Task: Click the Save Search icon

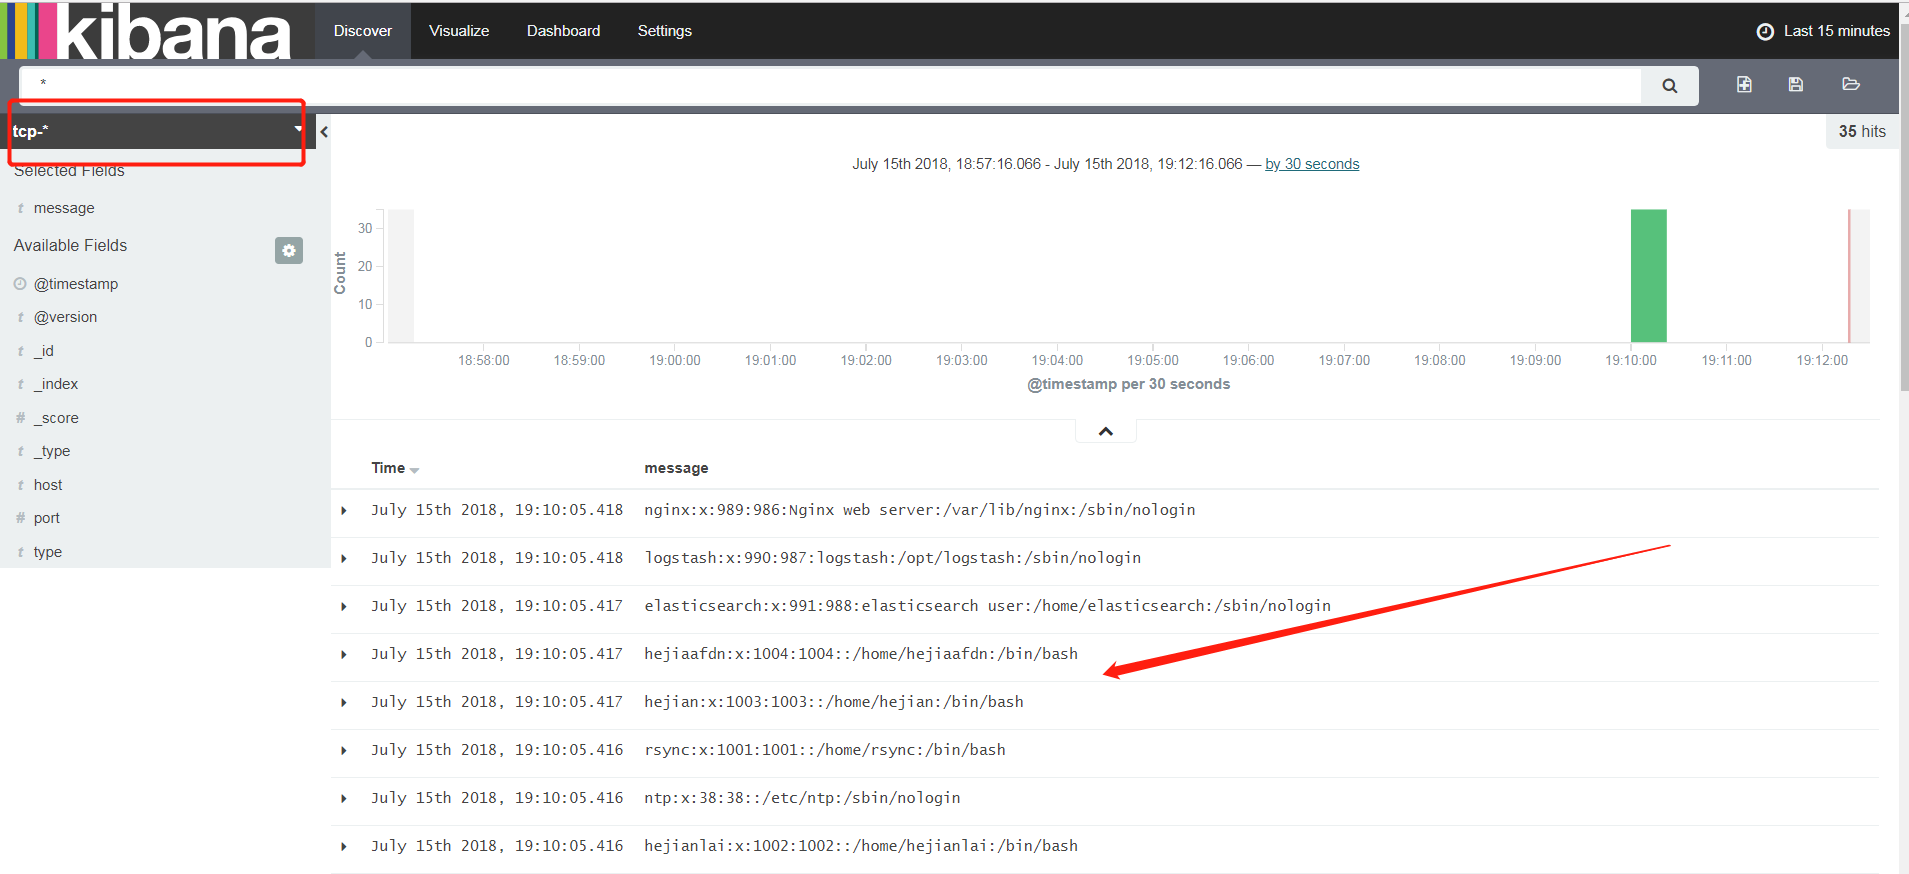Action: [x=1796, y=85]
